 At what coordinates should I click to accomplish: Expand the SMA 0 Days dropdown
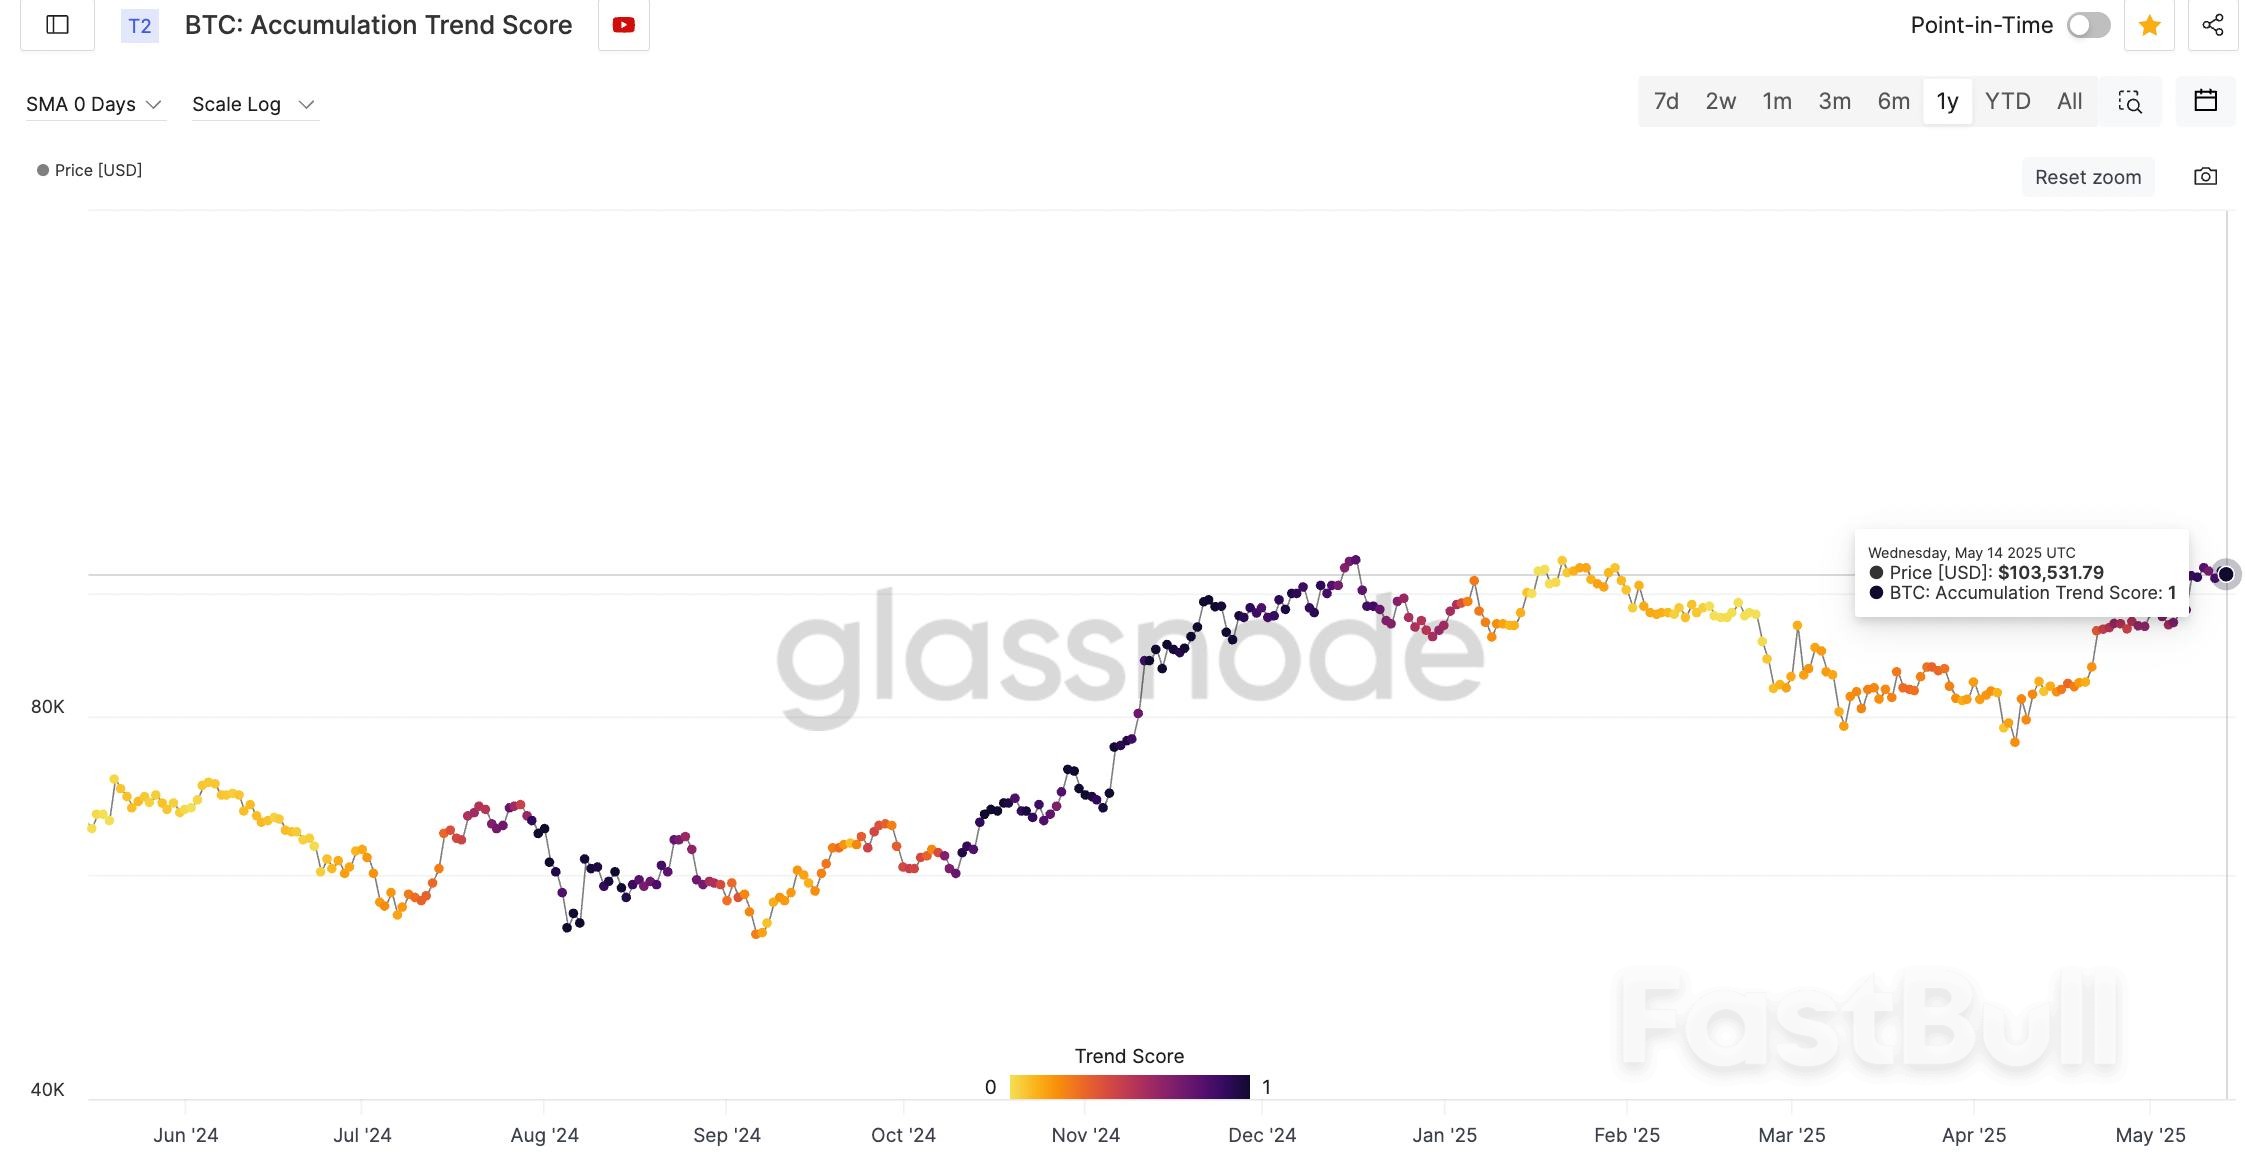(x=94, y=104)
